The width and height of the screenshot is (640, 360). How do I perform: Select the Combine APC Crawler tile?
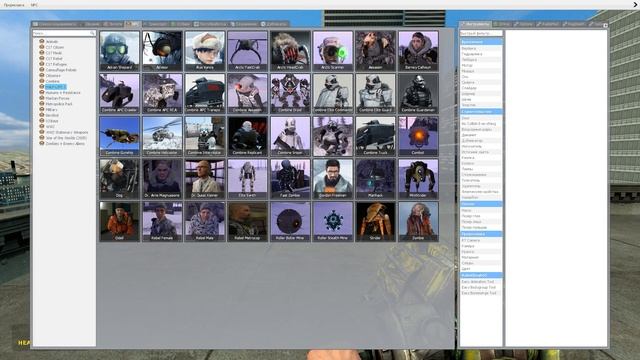[x=120, y=93]
